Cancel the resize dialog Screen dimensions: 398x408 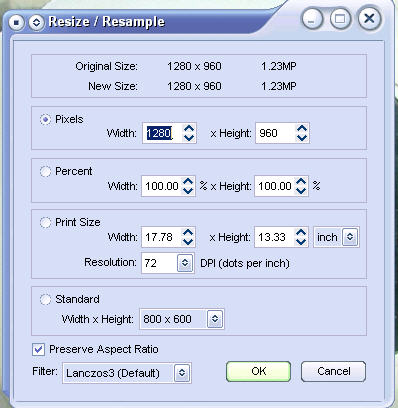point(334,371)
